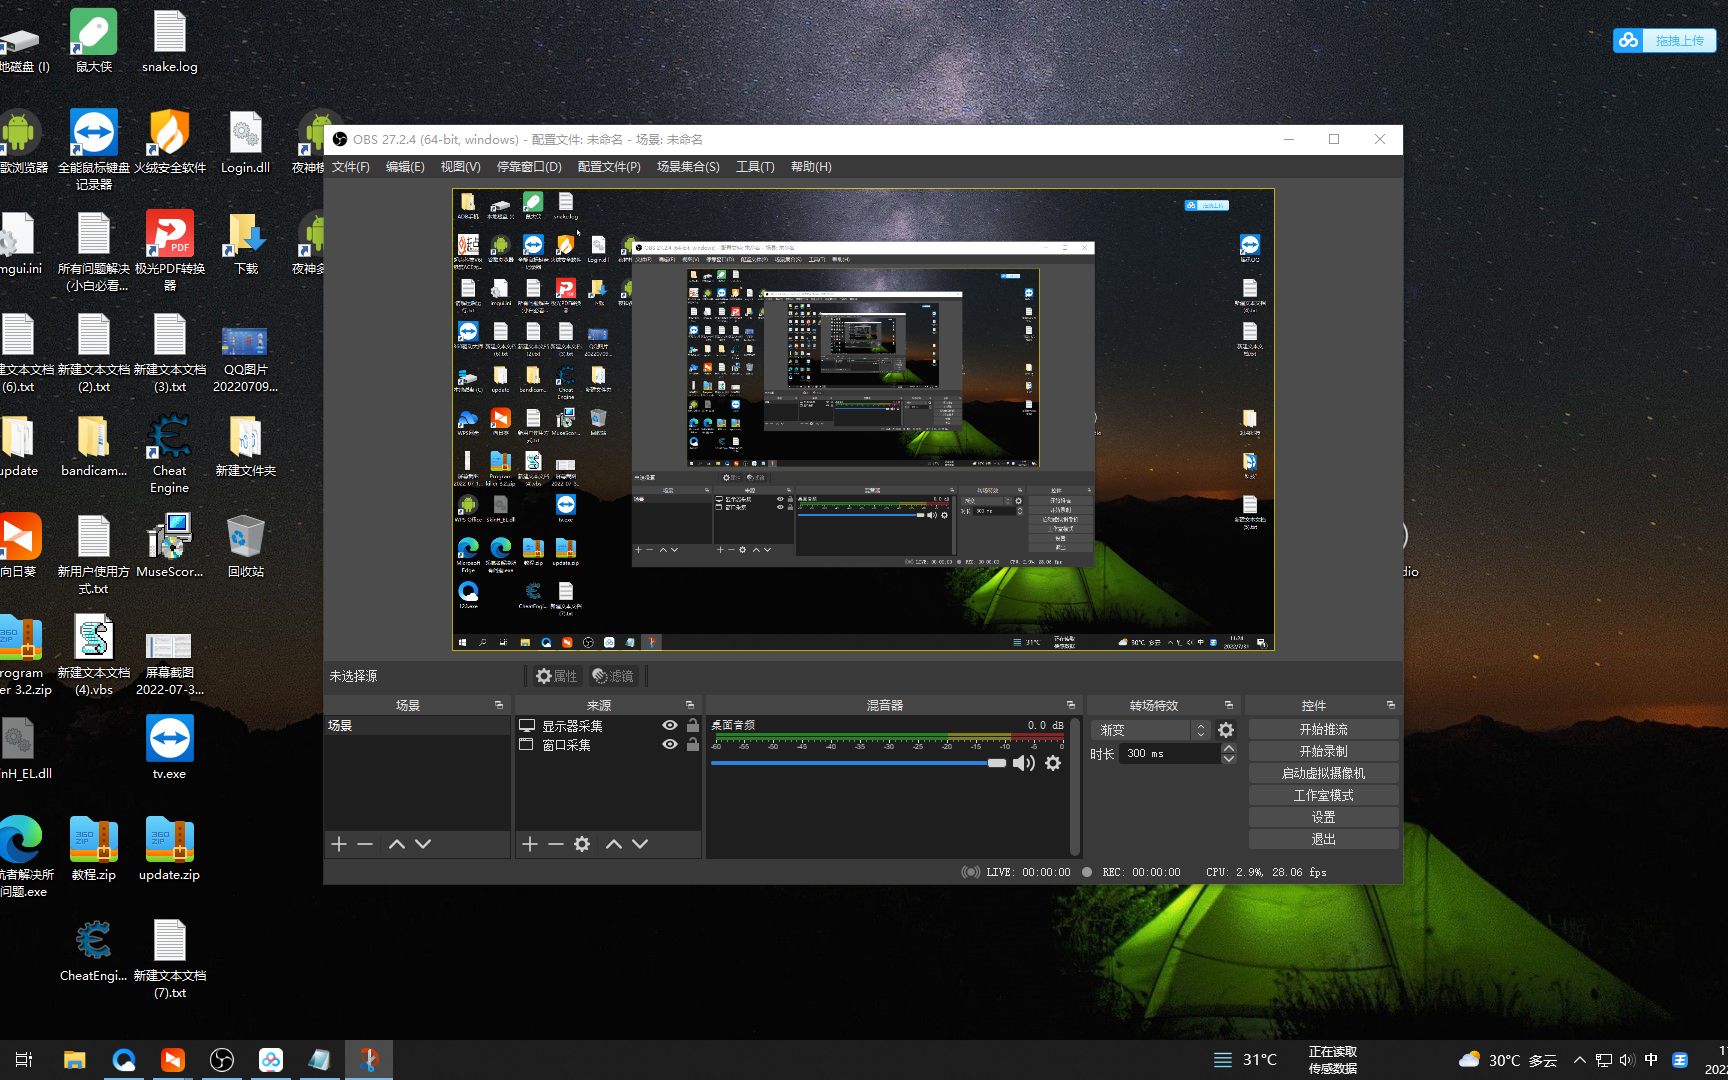Select 窗口采集 source row
1728x1080 pixels.
(x=608, y=745)
